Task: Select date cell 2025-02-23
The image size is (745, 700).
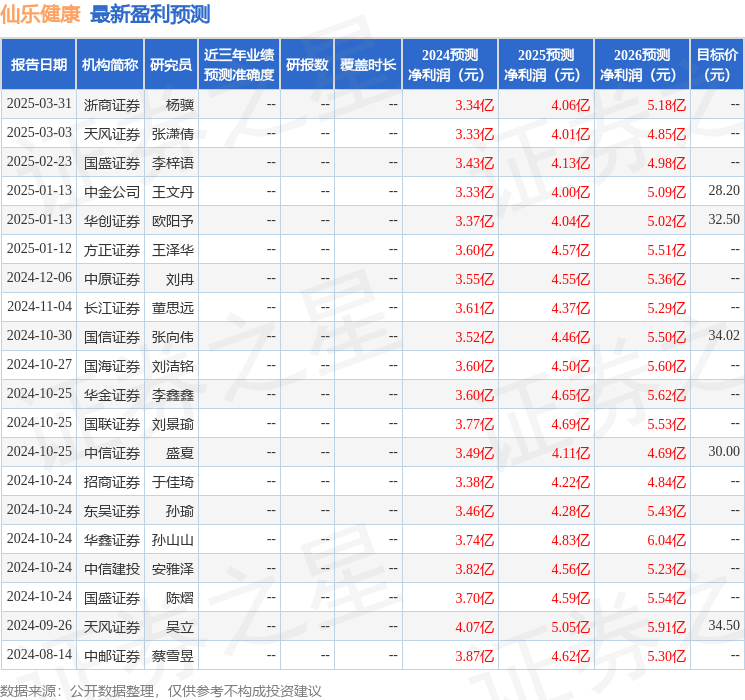Action: [39, 162]
